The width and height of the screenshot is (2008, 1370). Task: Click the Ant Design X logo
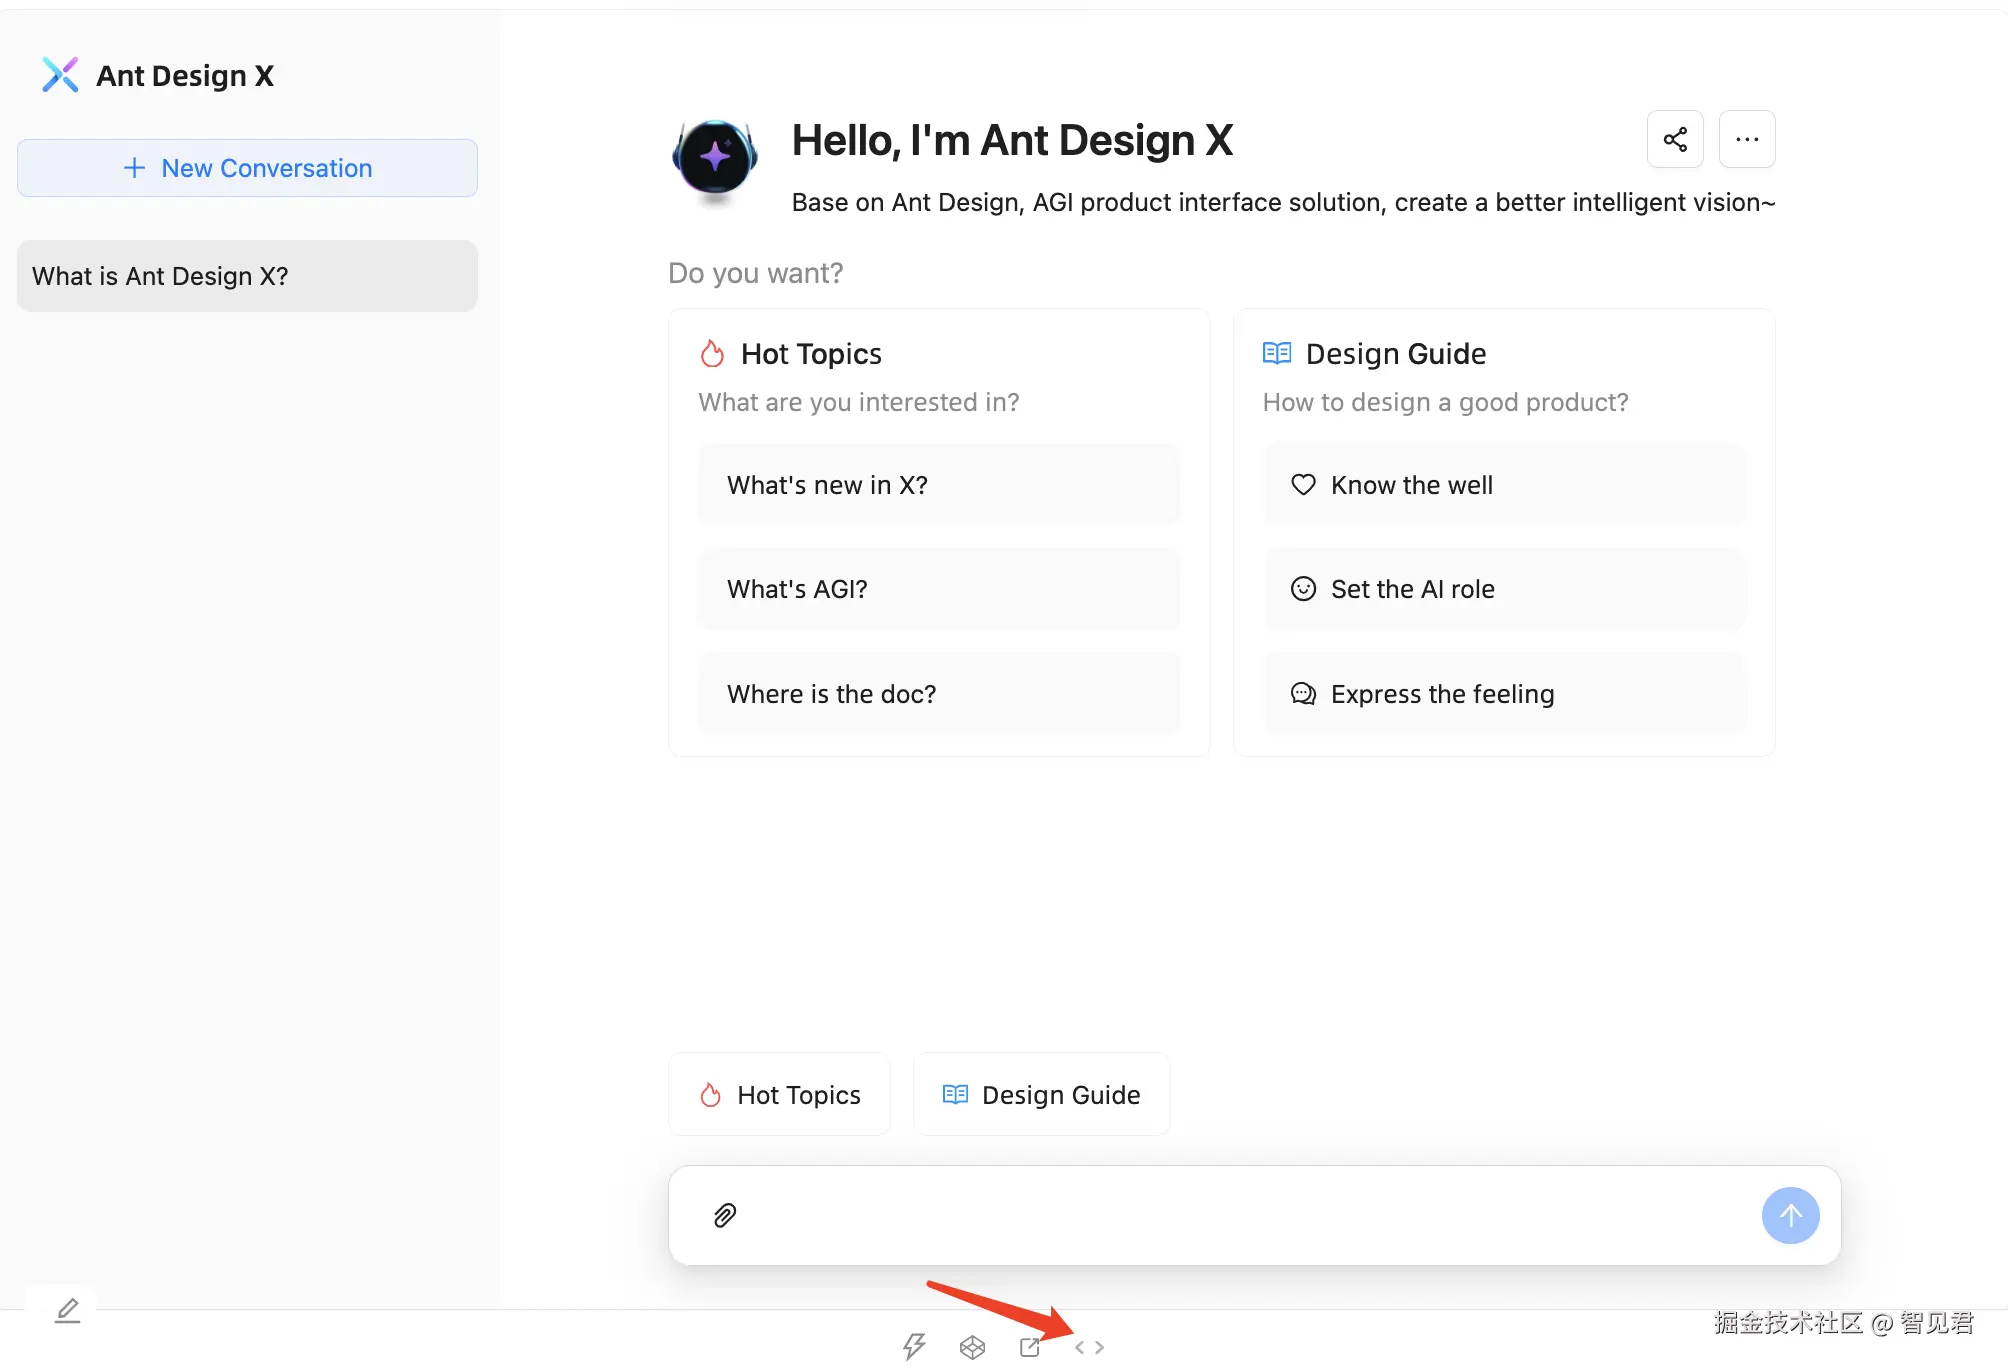click(x=60, y=75)
